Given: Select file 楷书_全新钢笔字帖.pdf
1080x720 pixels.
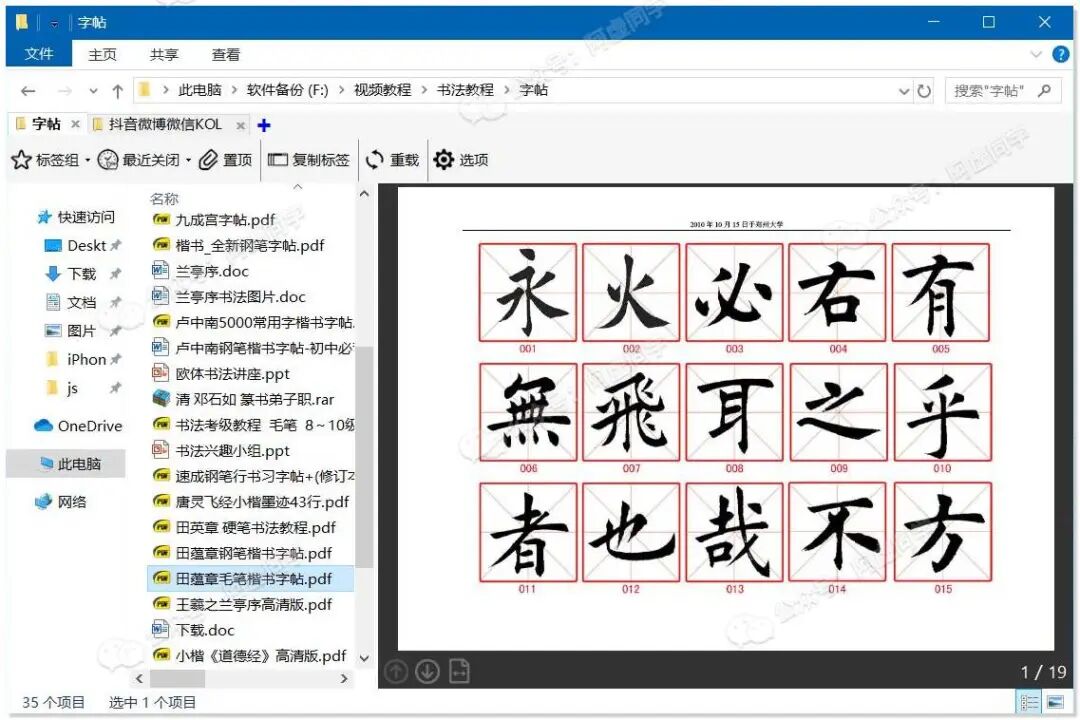Looking at the screenshot, I should [238, 245].
